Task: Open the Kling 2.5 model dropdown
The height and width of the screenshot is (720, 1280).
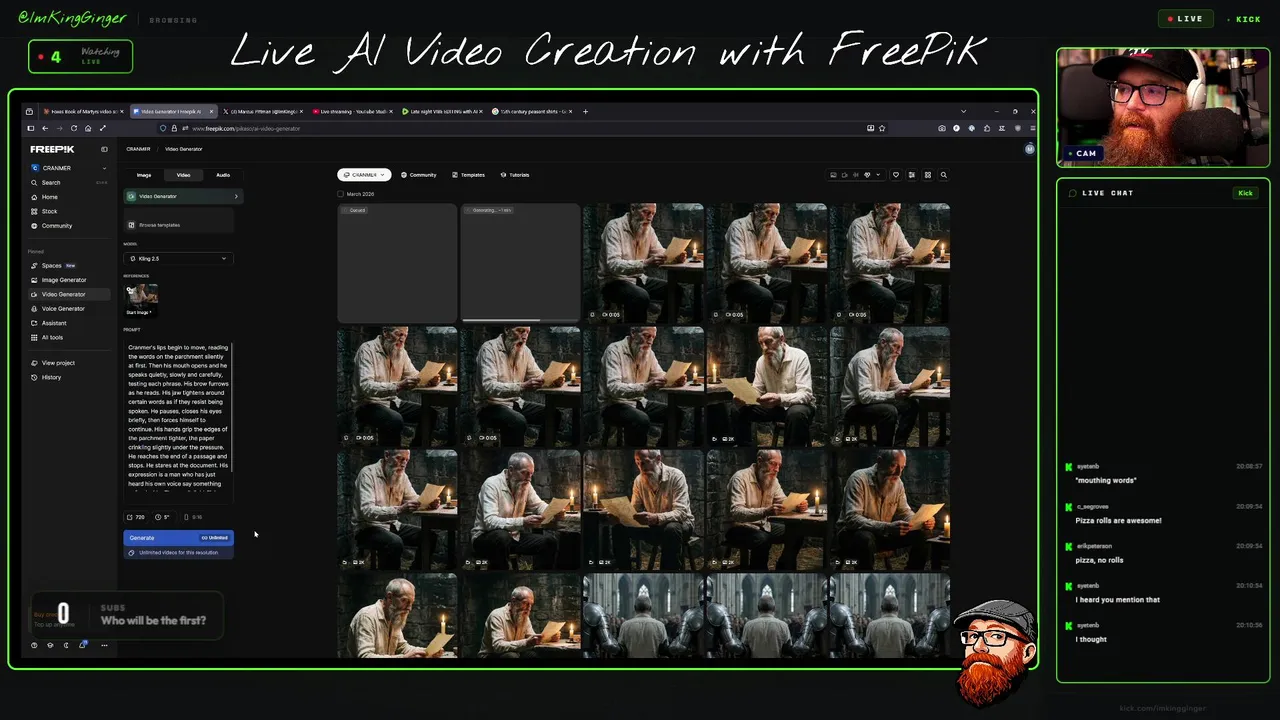Action: click(x=178, y=259)
